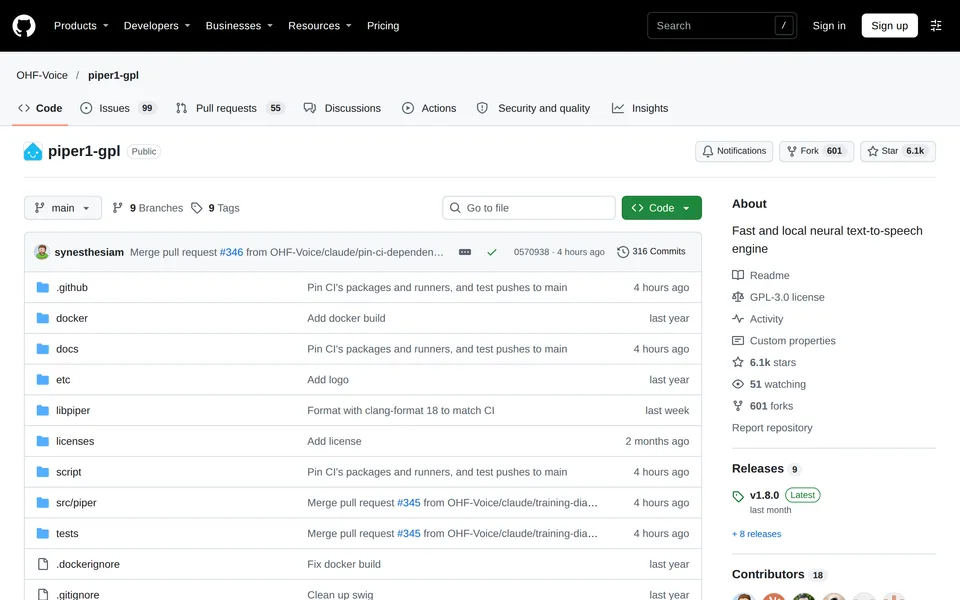
Task: Switch to the Pull requests tab
Action: (229, 108)
